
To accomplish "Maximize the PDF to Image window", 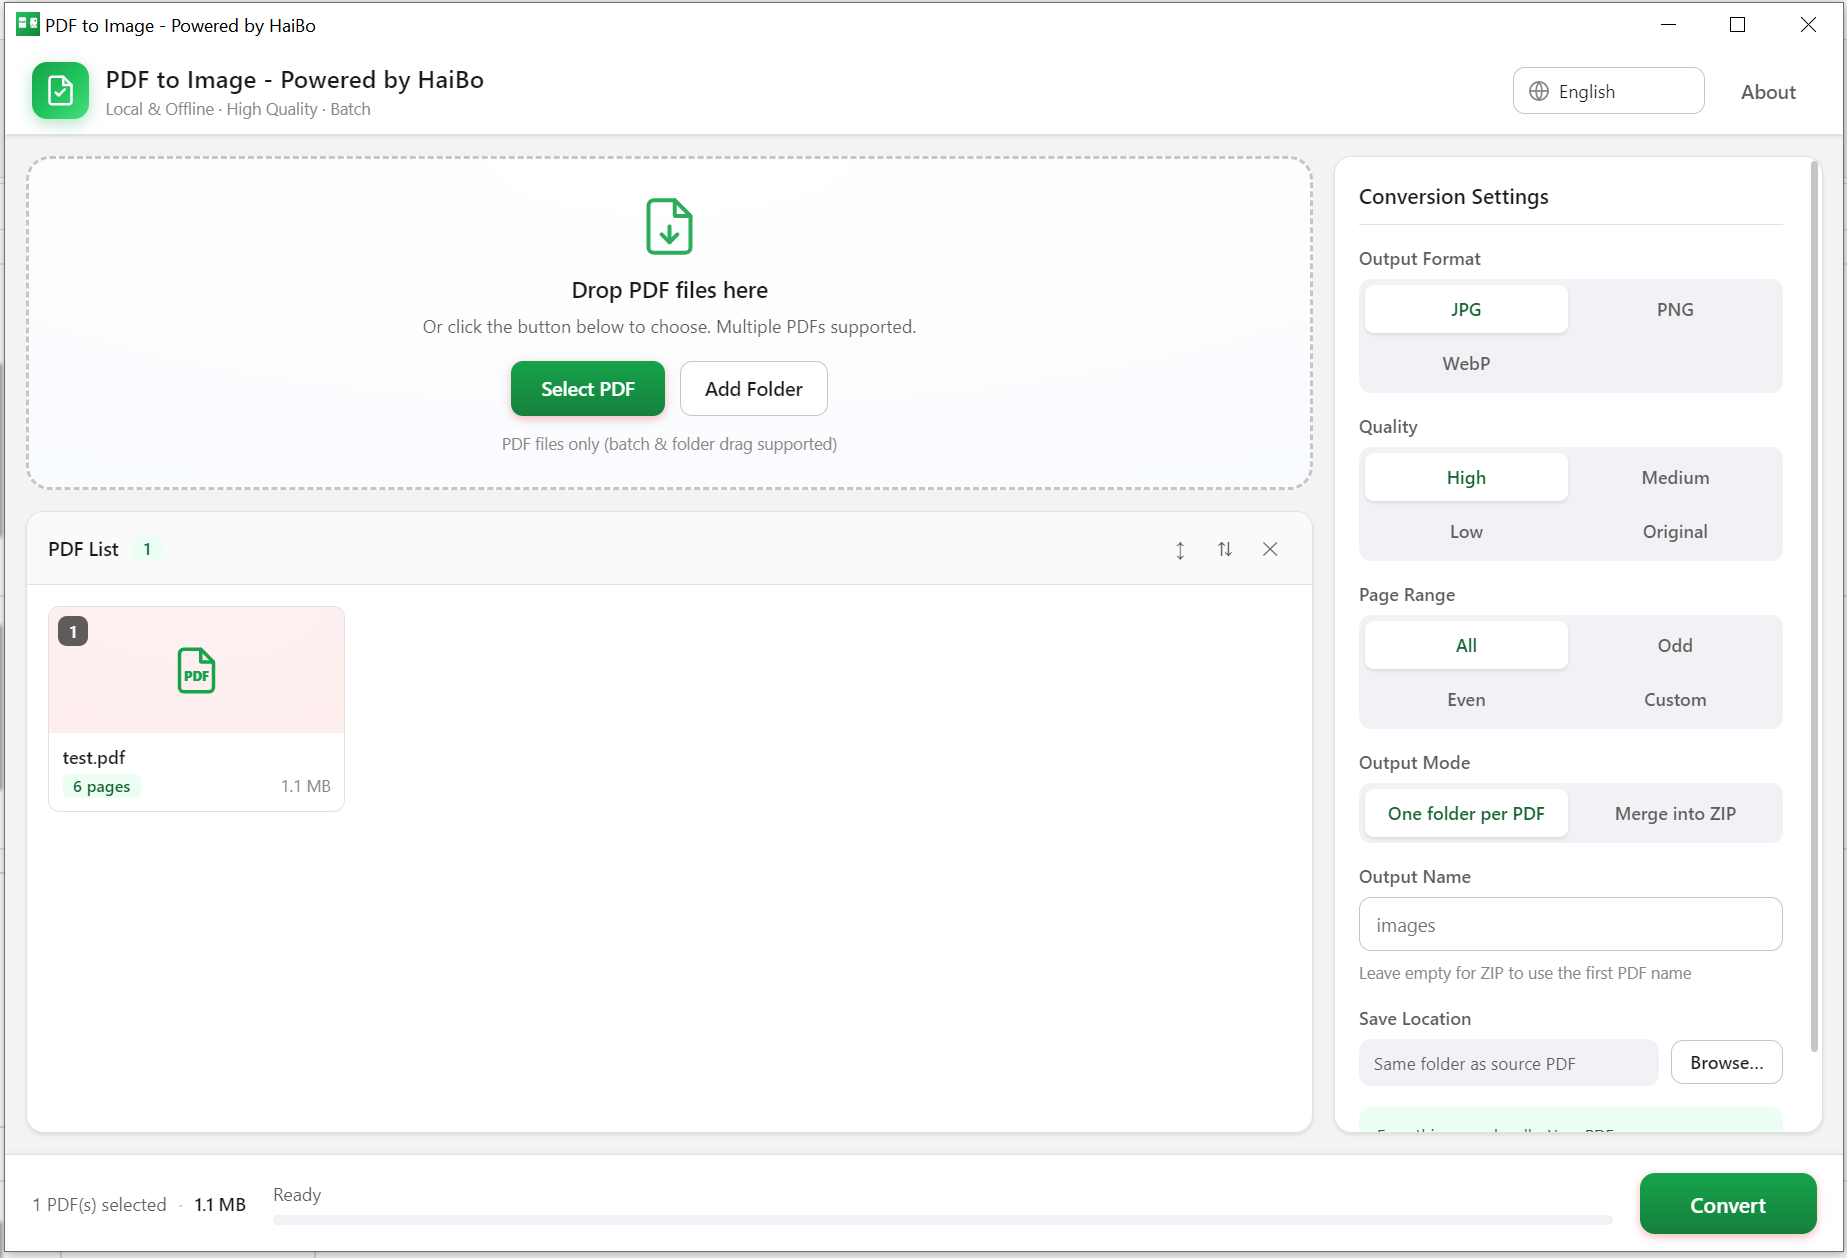I will pyautogui.click(x=1738, y=25).
